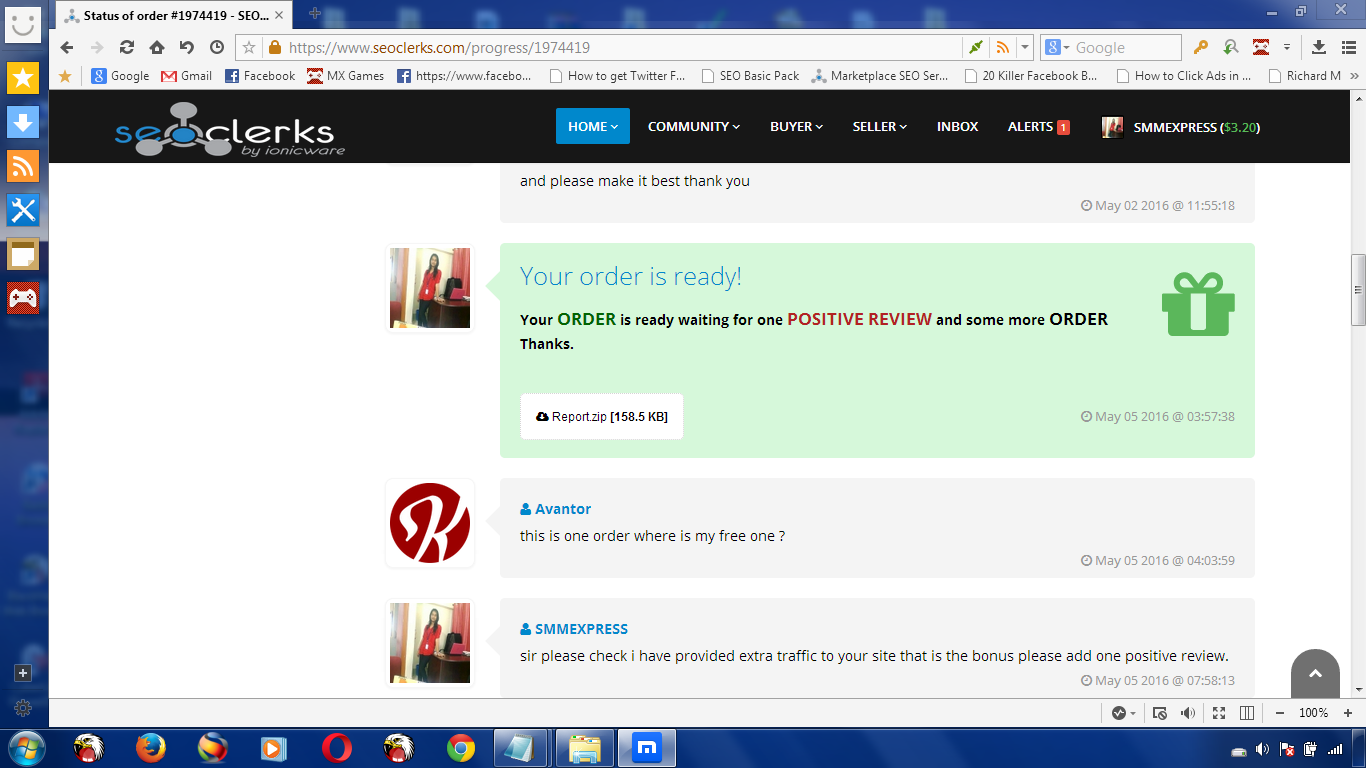The height and width of the screenshot is (768, 1366).
Task: Open the INBOX menu item
Action: [957, 126]
